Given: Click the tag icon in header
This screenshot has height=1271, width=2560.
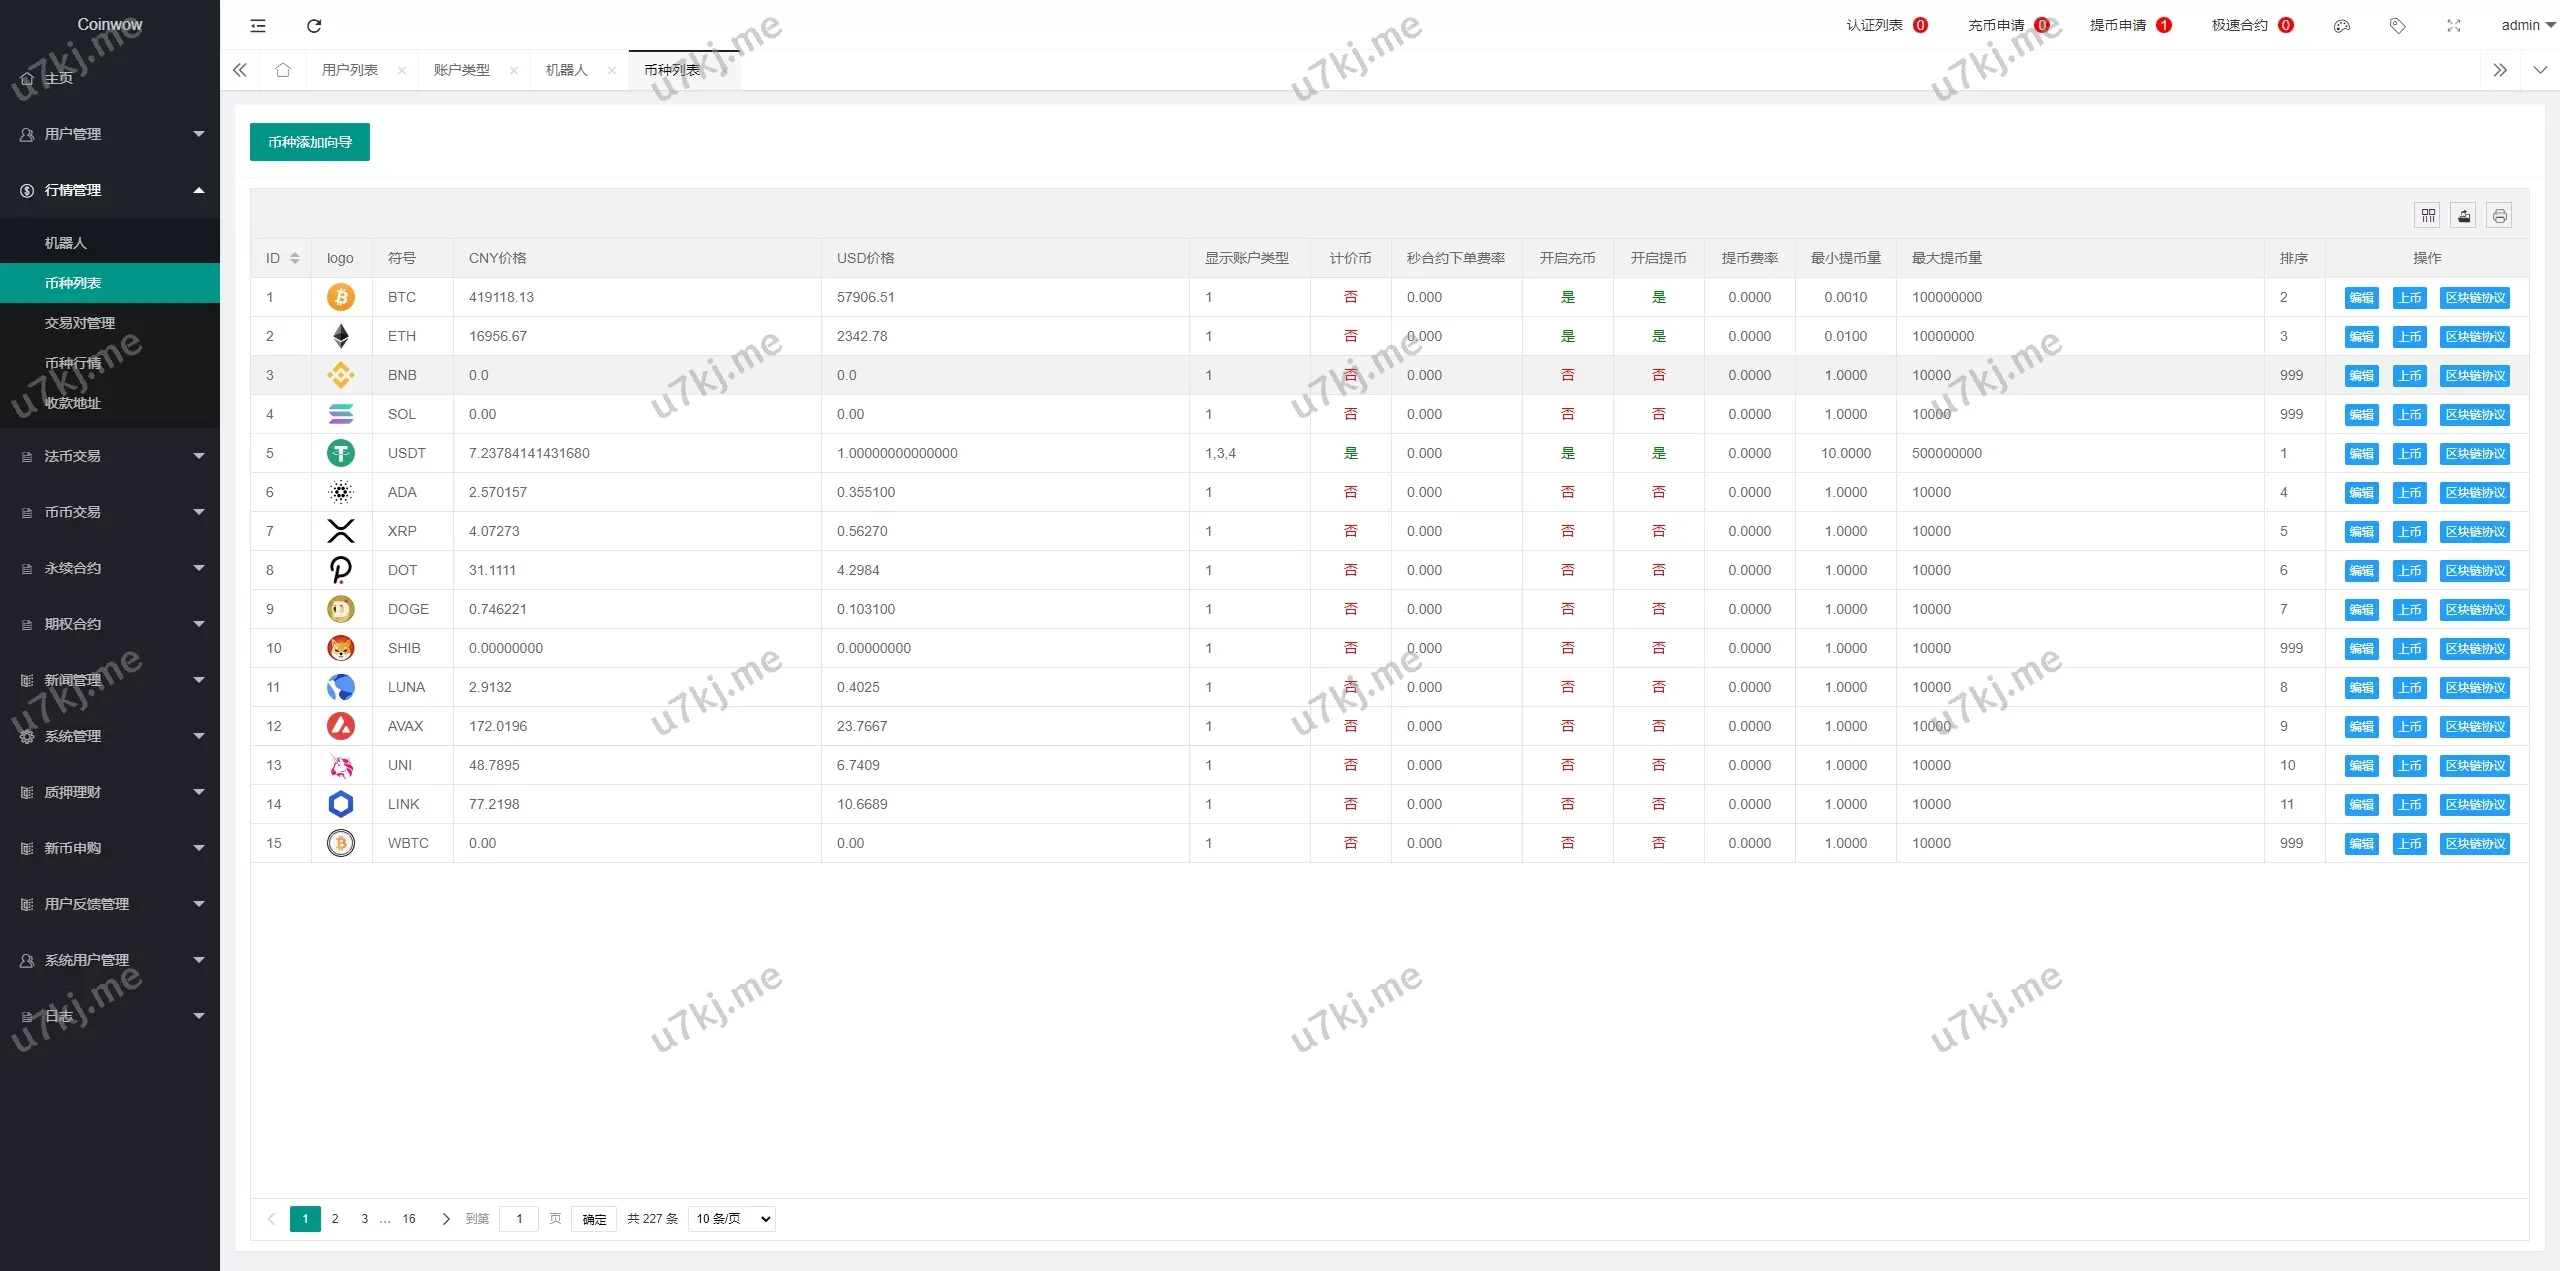Looking at the screenshot, I should 2397,26.
